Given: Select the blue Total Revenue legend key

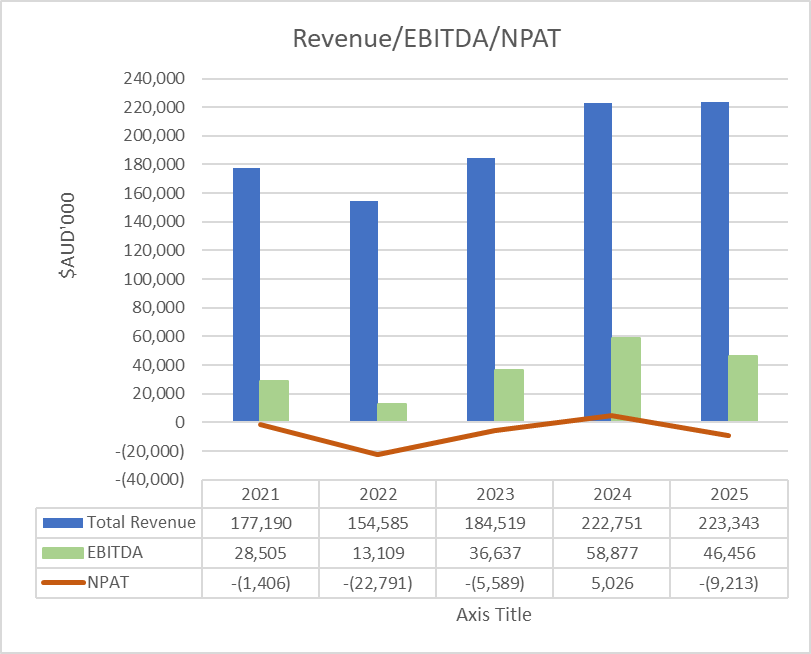Looking at the screenshot, I should click(62, 522).
